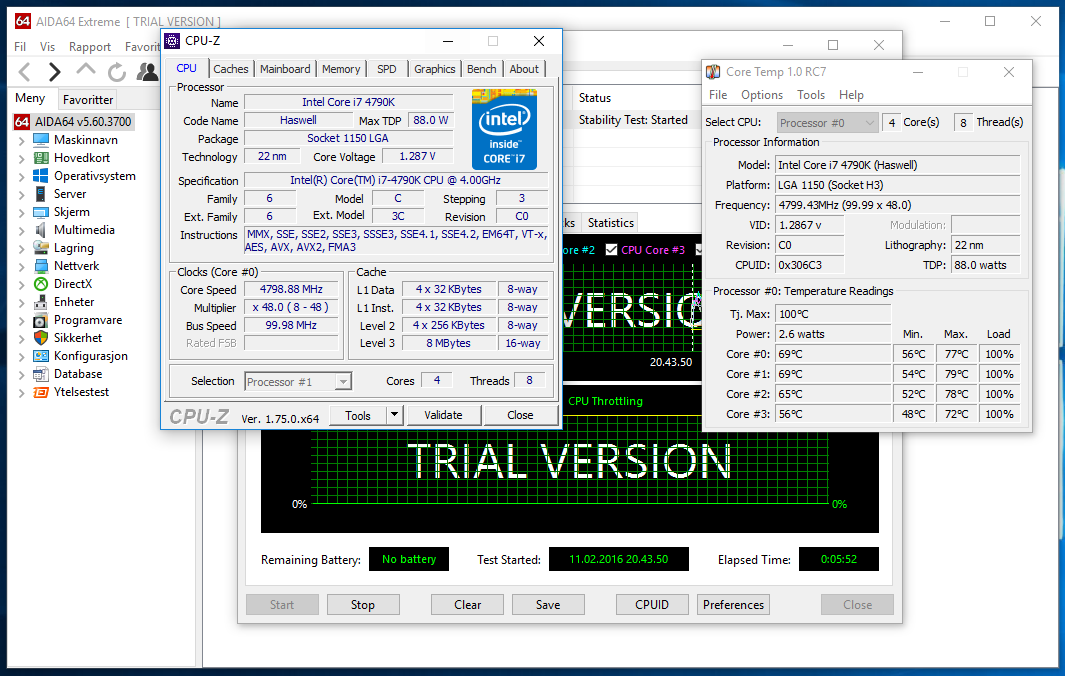Select Multimedia speaker icon in tree
The height and width of the screenshot is (676, 1065).
tap(41, 230)
